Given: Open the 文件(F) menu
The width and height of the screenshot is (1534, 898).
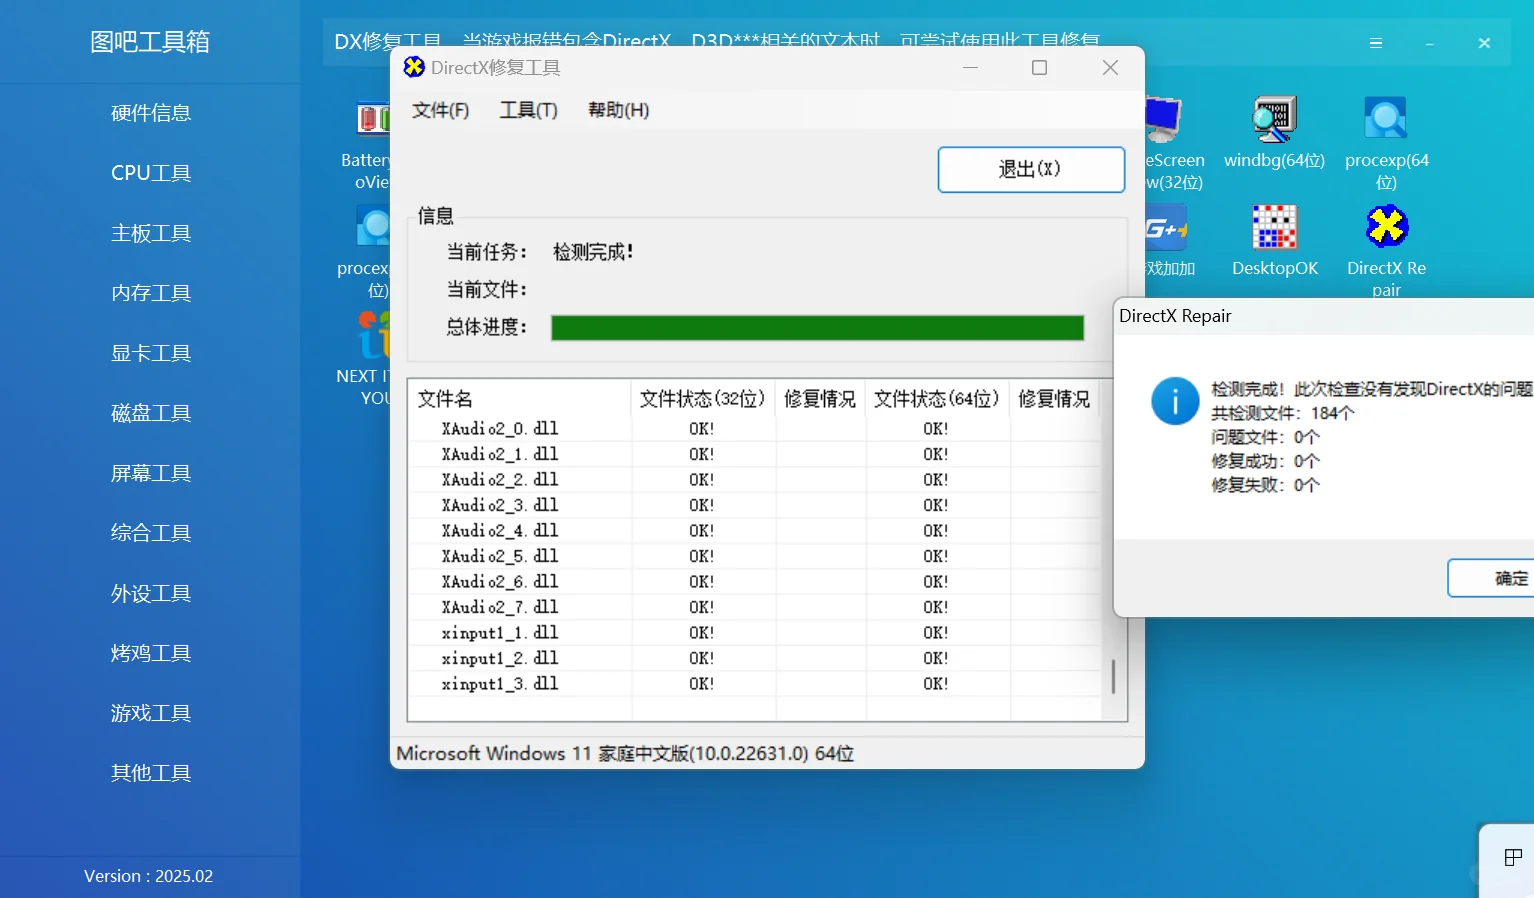Looking at the screenshot, I should [440, 110].
